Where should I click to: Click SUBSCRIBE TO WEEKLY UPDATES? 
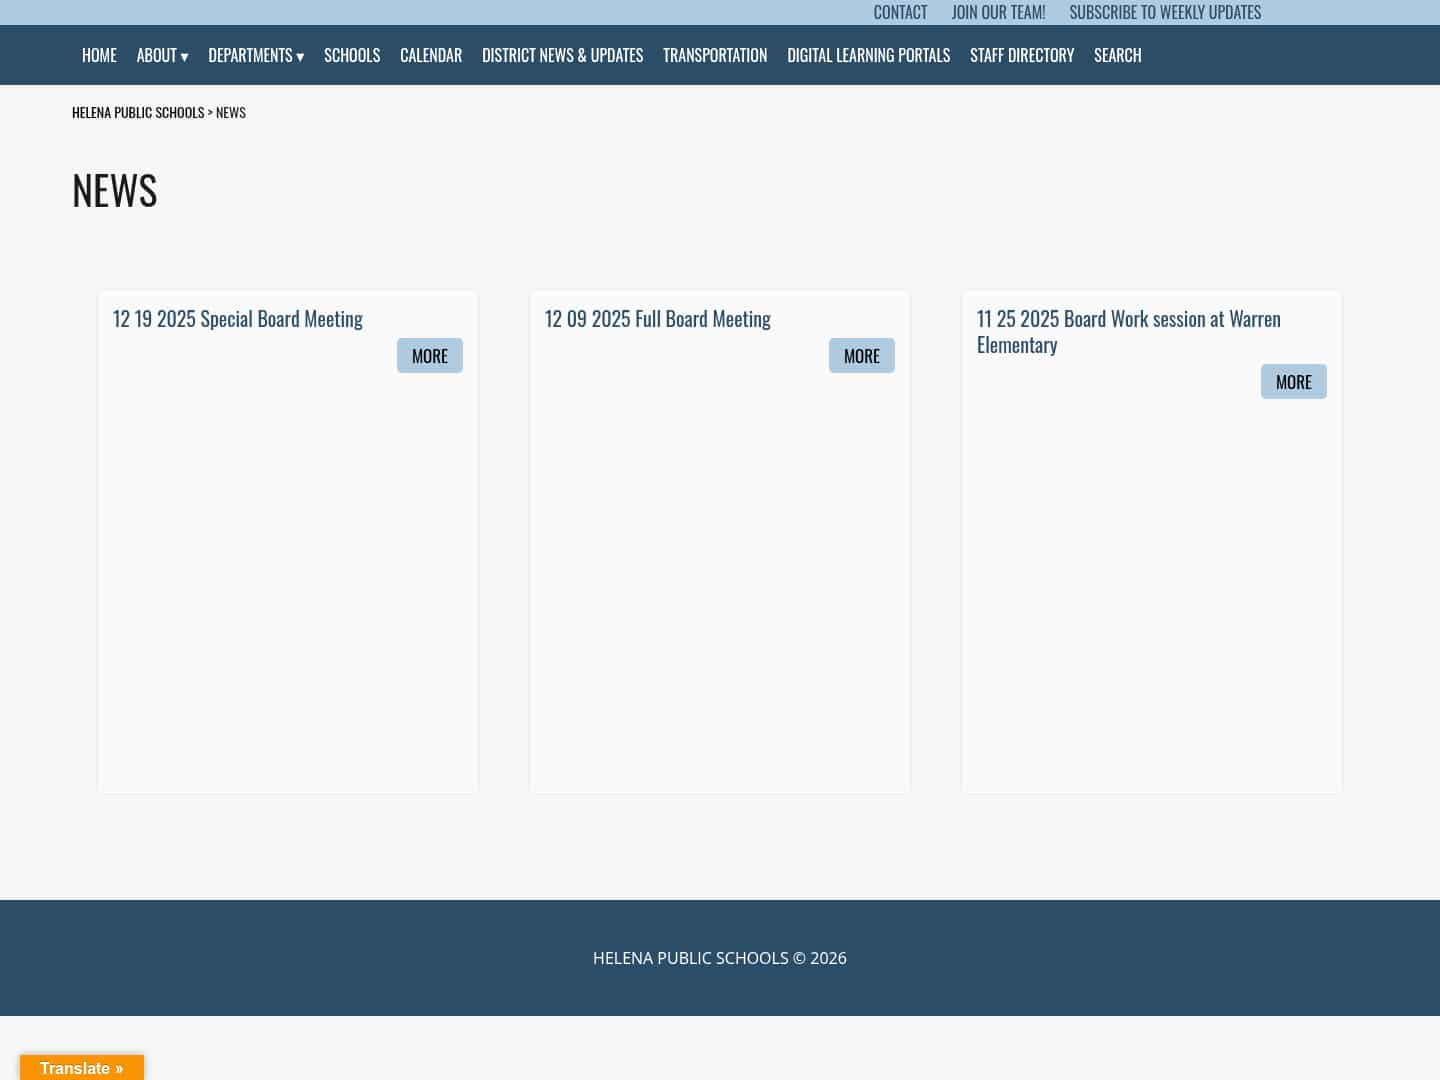click(1165, 12)
